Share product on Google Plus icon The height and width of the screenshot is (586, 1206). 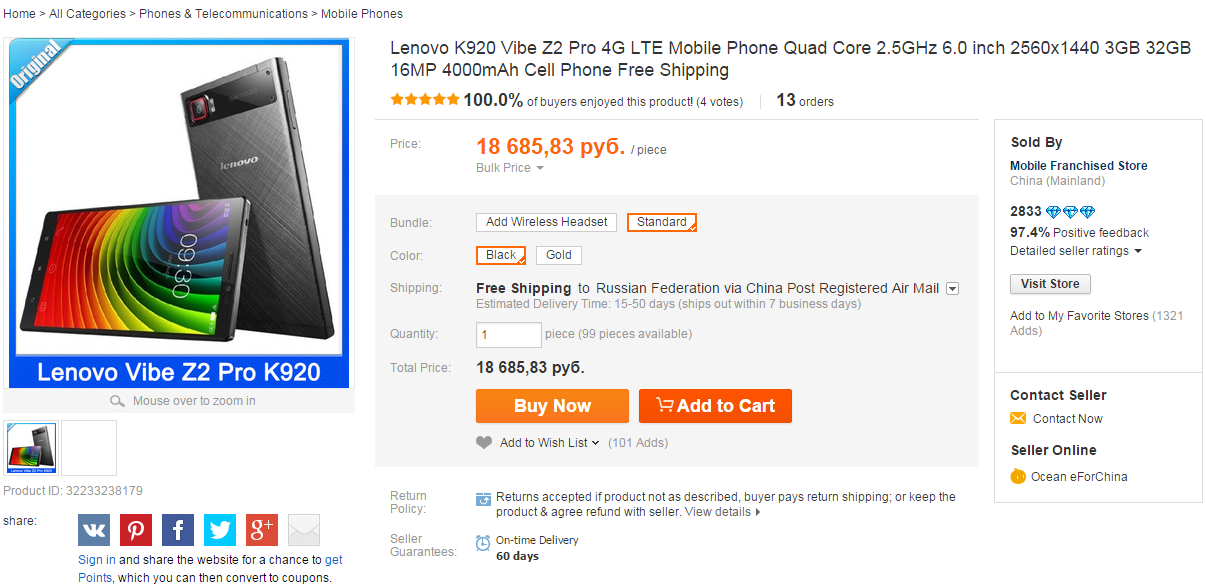point(262,530)
